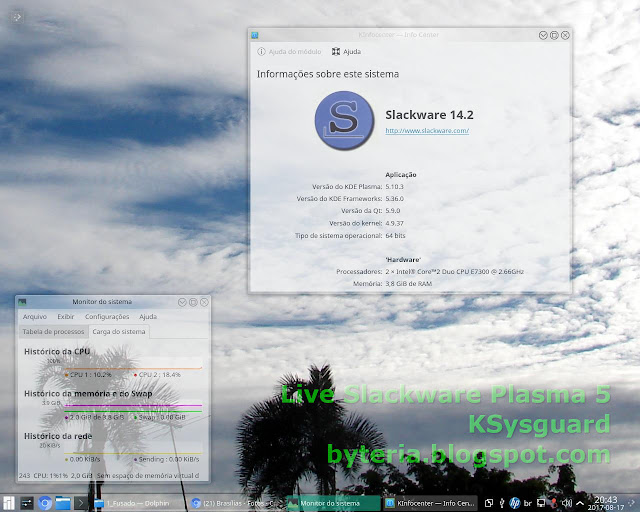The width and height of the screenshot is (640, 512).
Task: Open Arquivo menu in Monitor do sistema
Action: pos(35,316)
